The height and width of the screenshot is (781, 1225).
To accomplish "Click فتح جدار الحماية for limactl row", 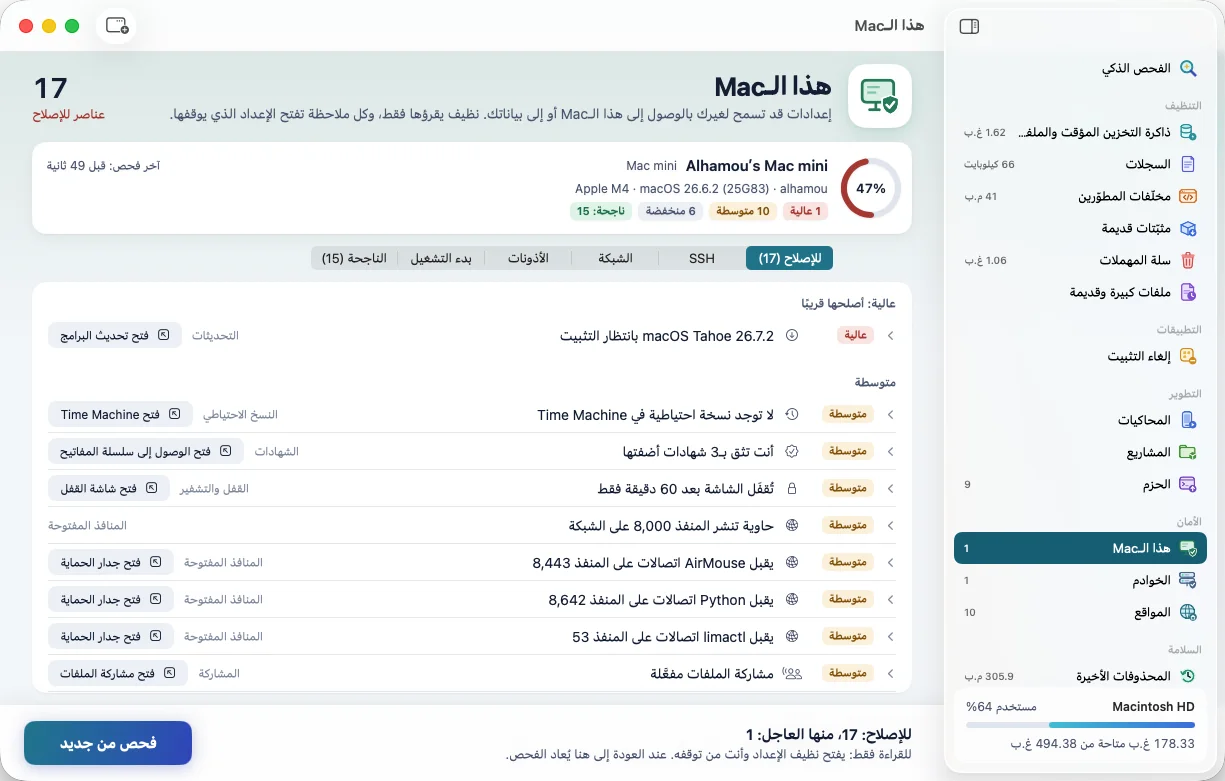I will point(110,636).
